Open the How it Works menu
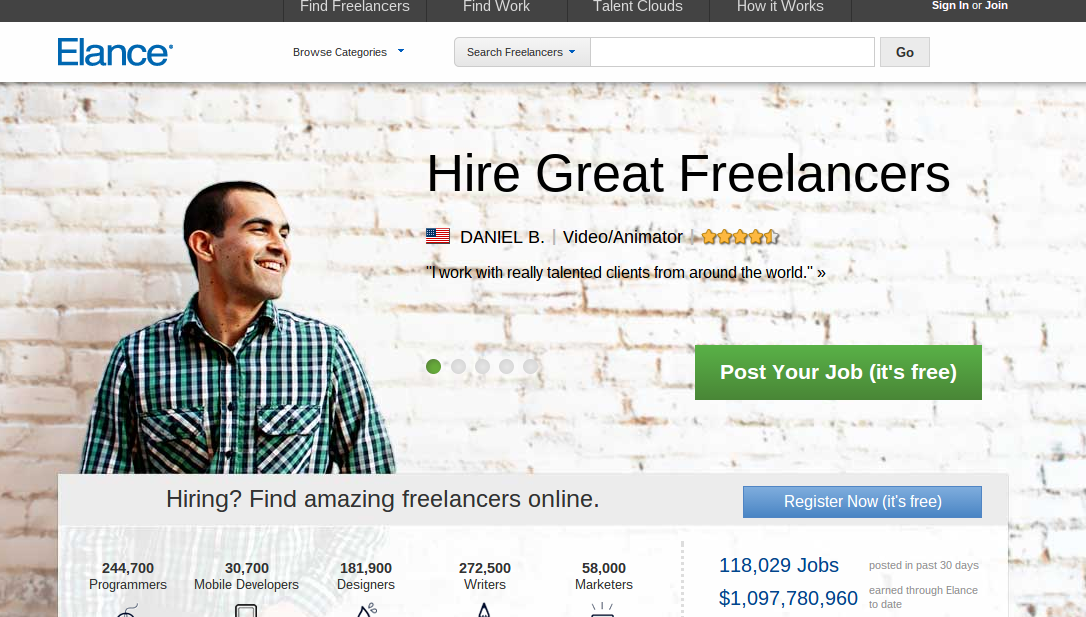 (780, 8)
